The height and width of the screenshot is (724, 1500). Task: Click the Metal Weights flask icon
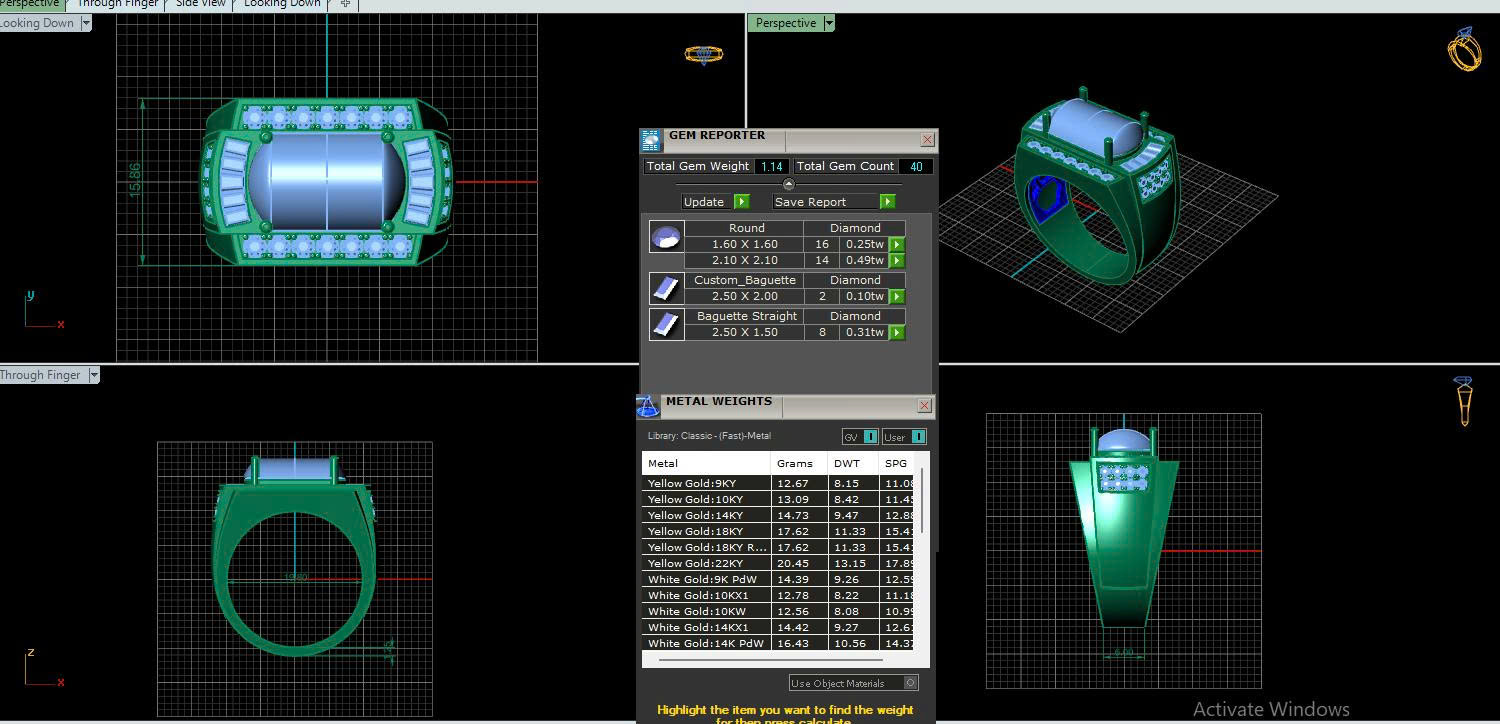click(x=648, y=406)
